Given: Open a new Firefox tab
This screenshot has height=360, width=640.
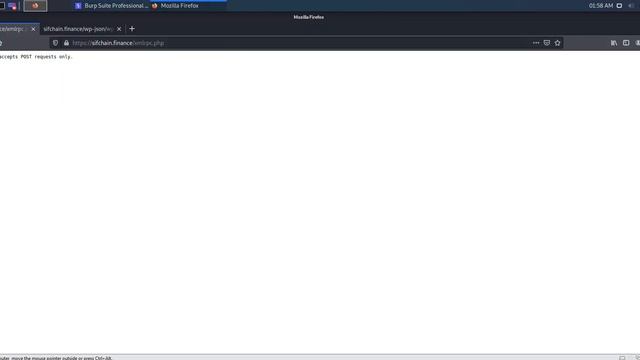Looking at the screenshot, I should click(x=132, y=29).
